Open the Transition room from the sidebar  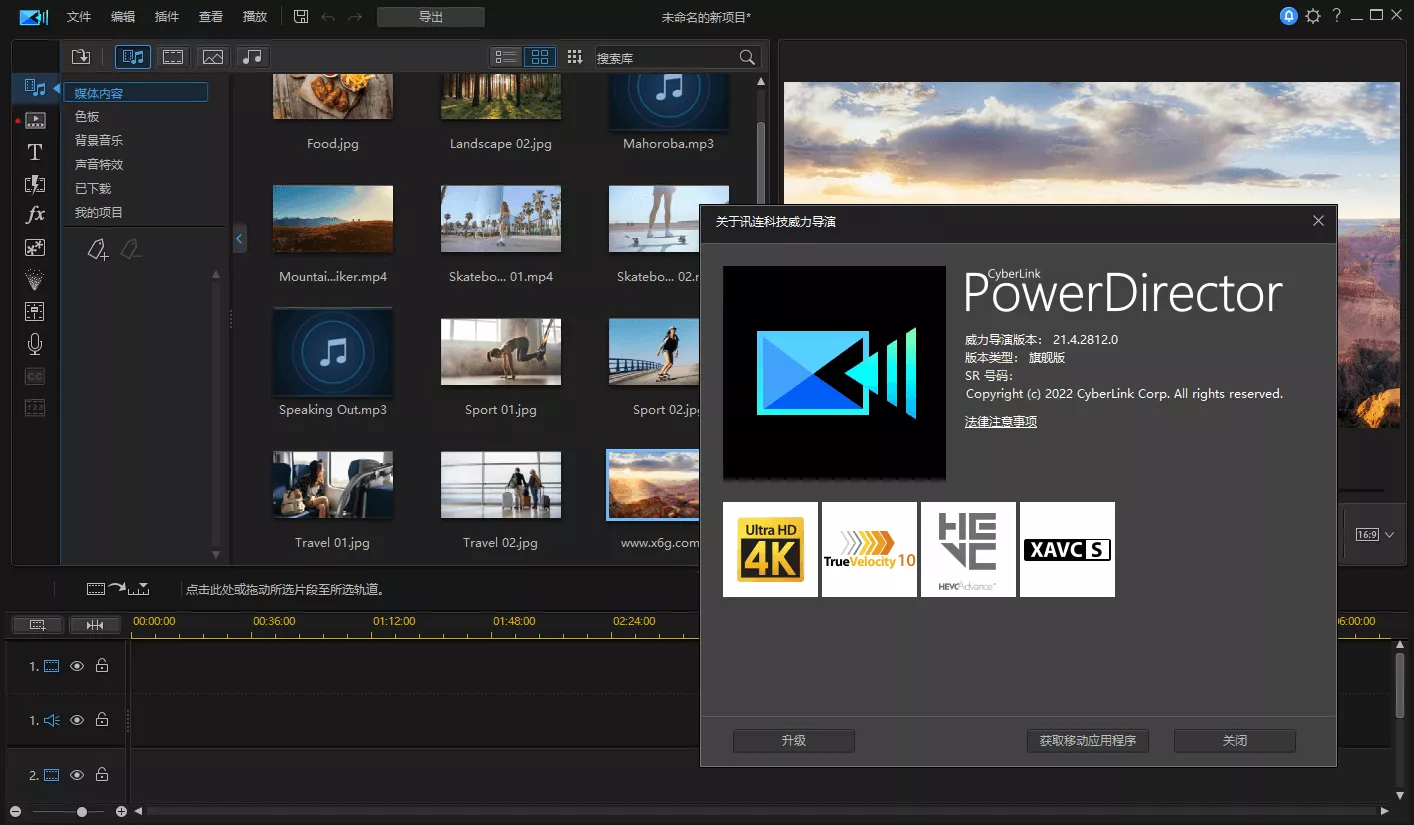[x=34, y=184]
